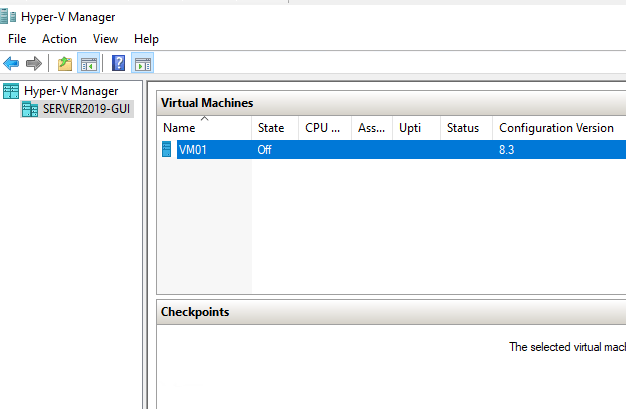The width and height of the screenshot is (626, 409).
Task: Click the Back arrow toolbar icon
Action: (x=11, y=63)
